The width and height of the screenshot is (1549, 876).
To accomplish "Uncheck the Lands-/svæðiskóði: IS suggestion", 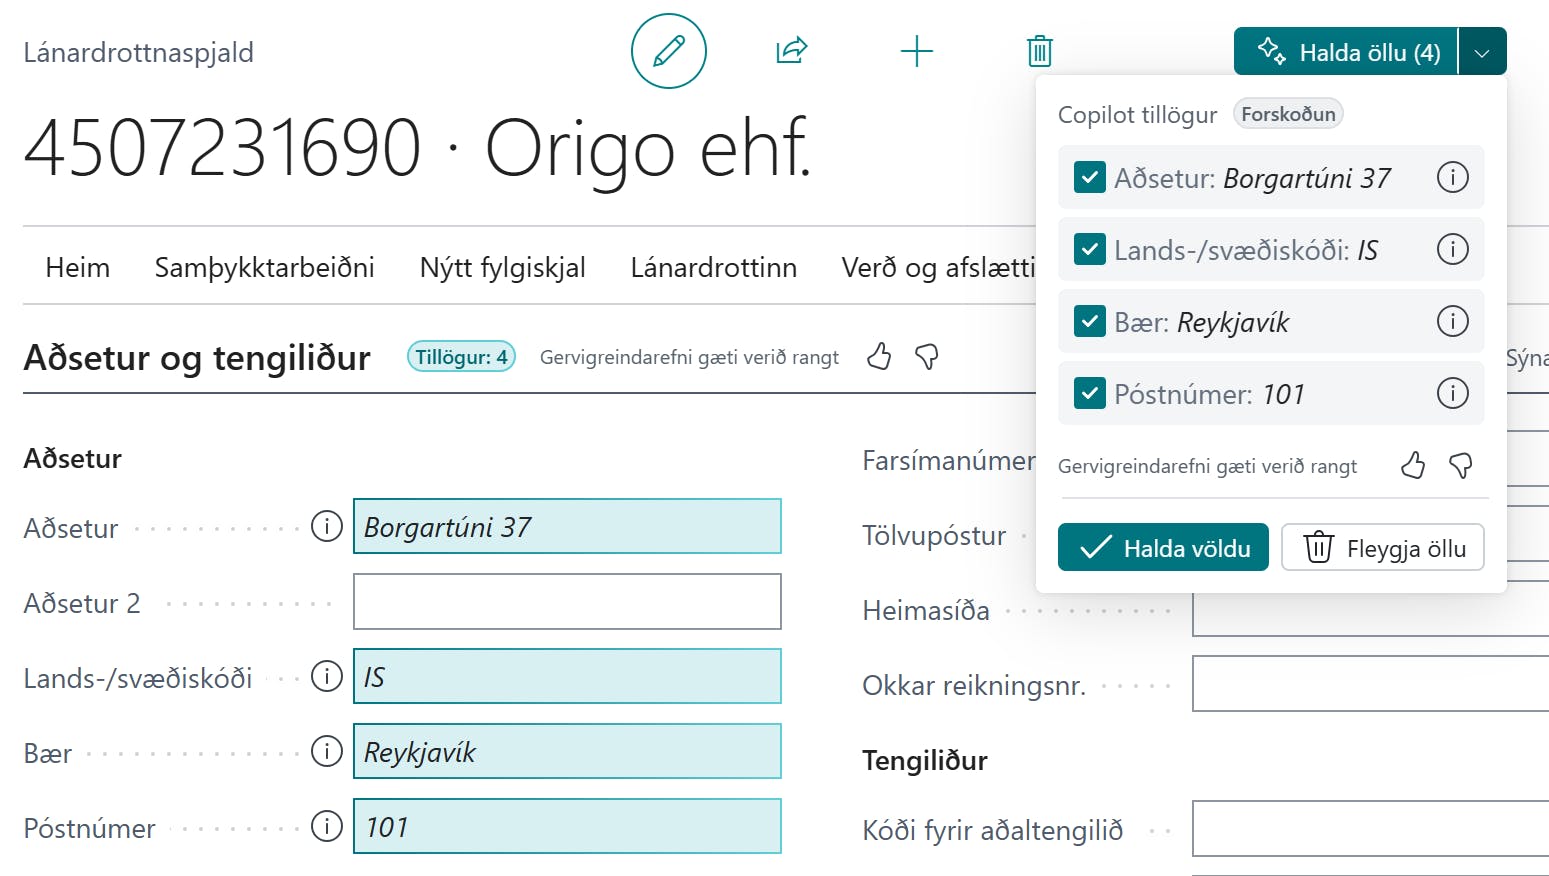I will 1089,249.
